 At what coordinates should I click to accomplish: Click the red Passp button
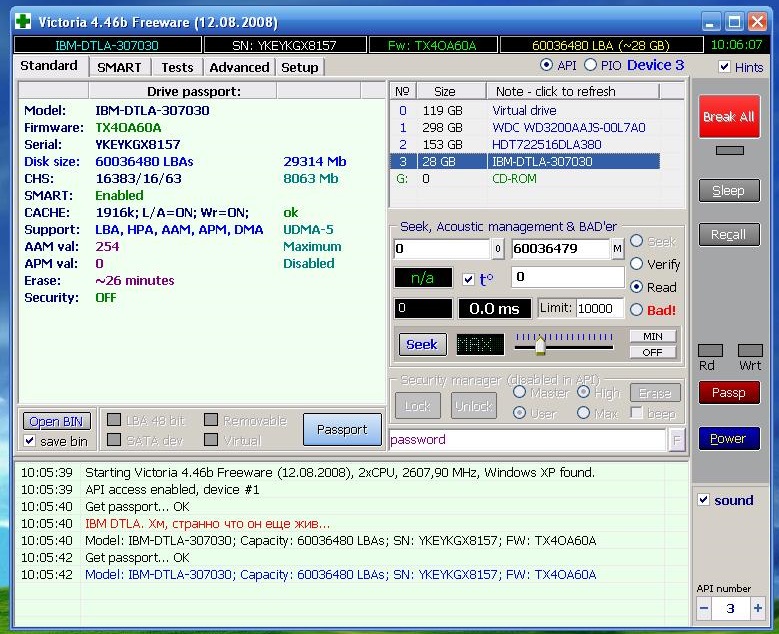pos(729,393)
